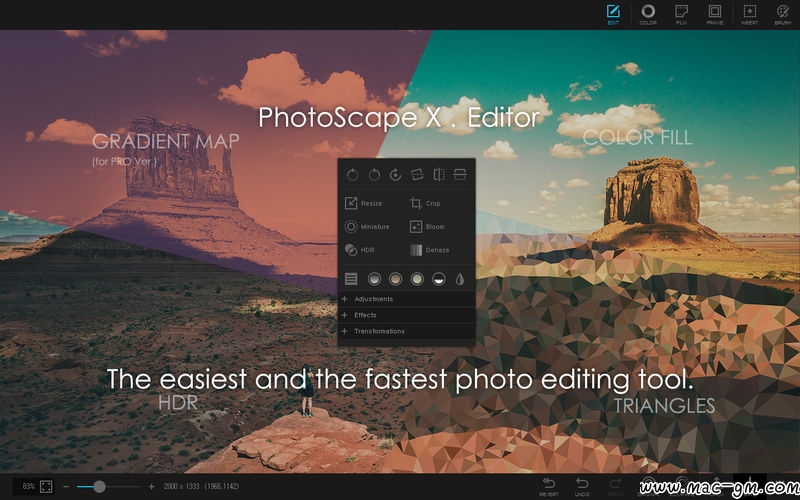Open the Brush tab
800x500 pixels.
(x=783, y=15)
